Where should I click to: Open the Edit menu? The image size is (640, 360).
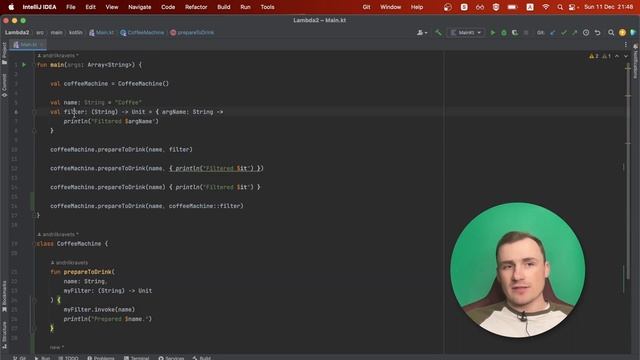[91, 7]
